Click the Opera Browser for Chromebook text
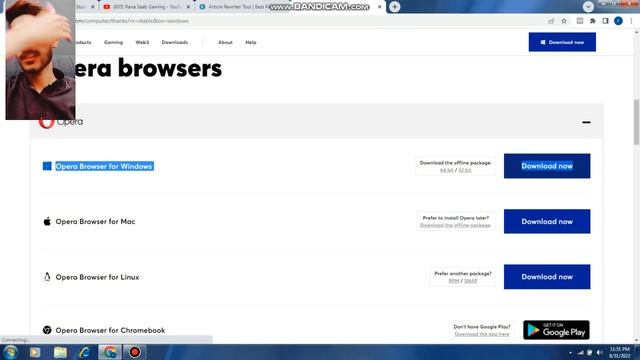Screen dimensions: 640x360 [x=110, y=330]
